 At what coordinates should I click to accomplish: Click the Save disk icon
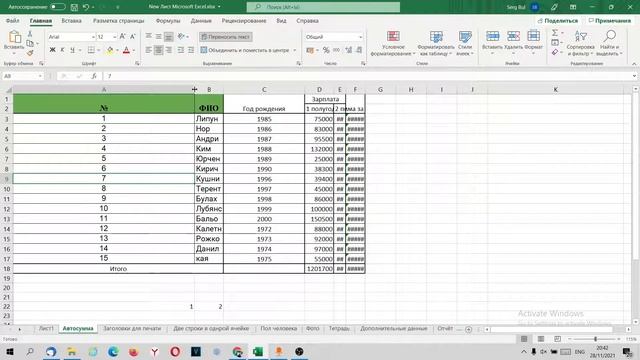pos(74,7)
